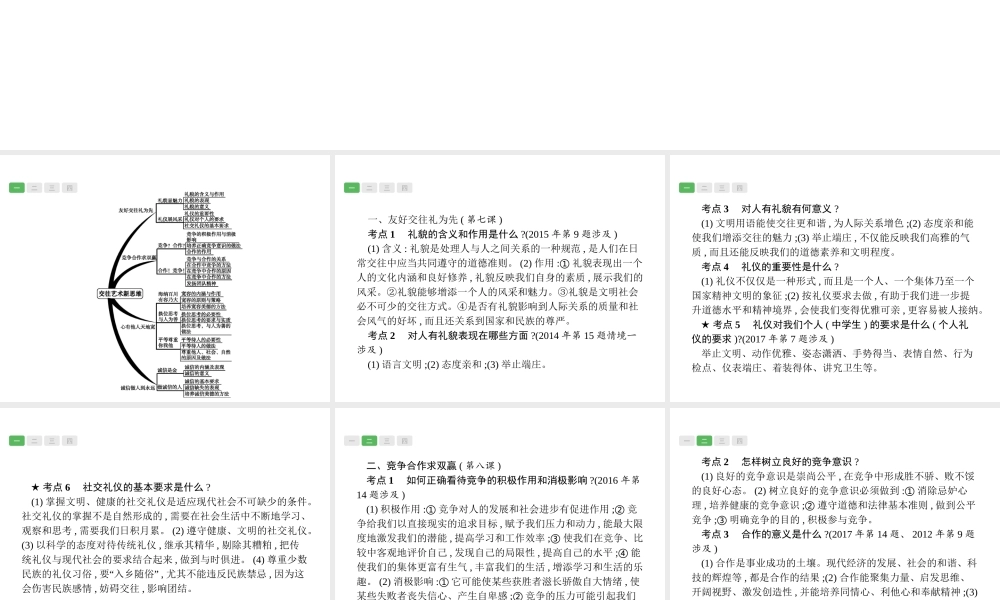Click the line (1)语言文明;(2)态度亲和
The height and width of the screenshot is (600, 1000).
point(457,365)
